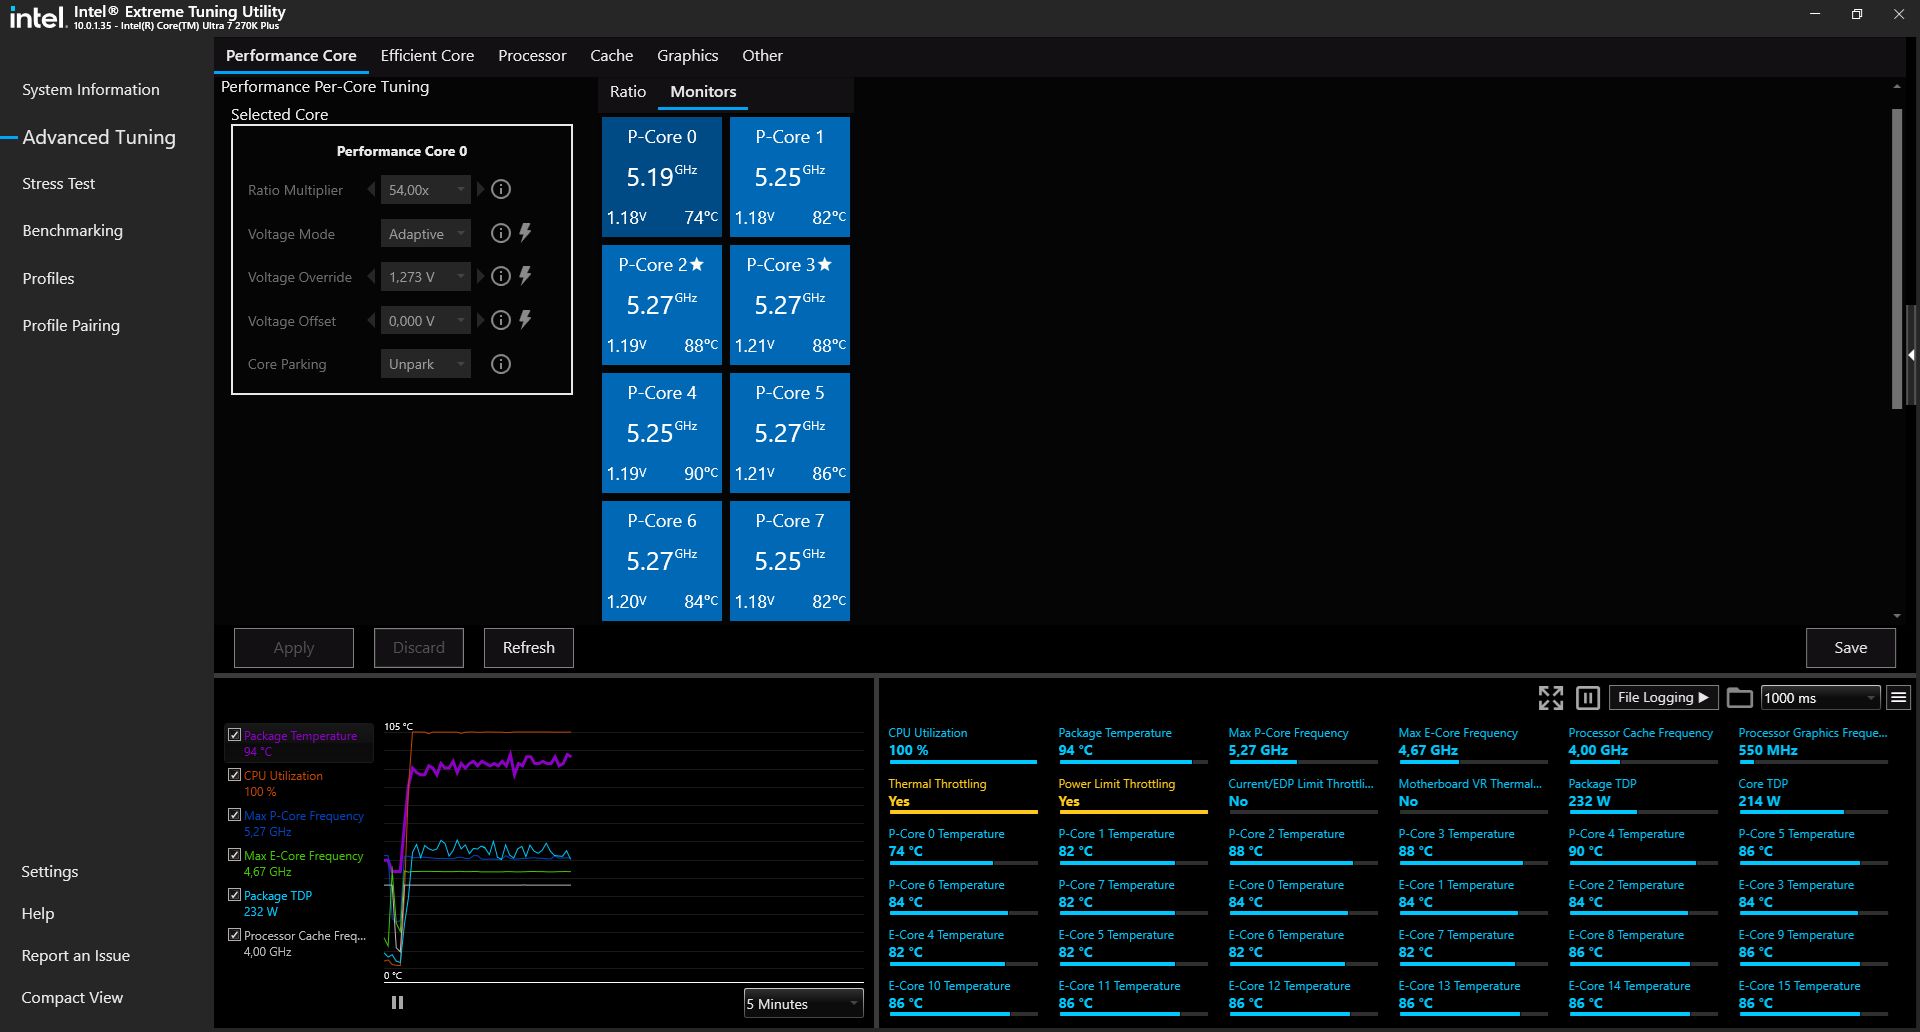Viewport: 1920px width, 1032px height.
Task: Increase Ratio Multiplier with right arrow
Action: point(480,189)
